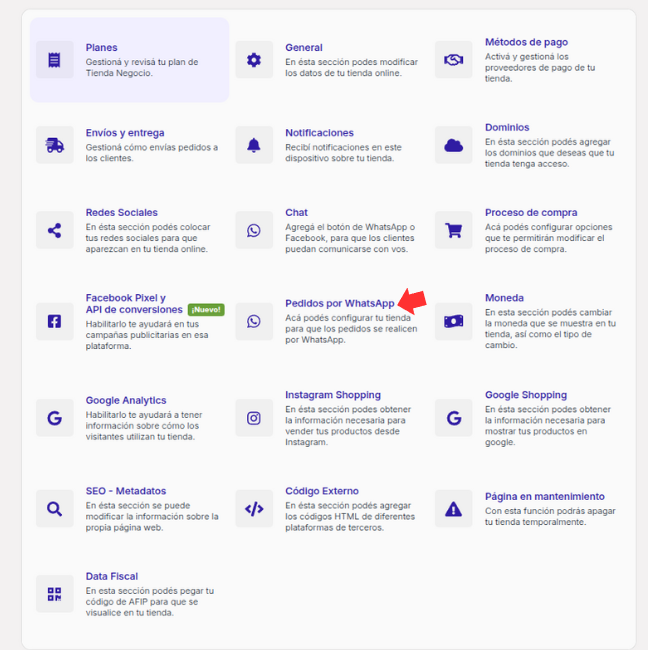Viewport: 648px width, 650px height.
Task: Open the Planes receipt icon
Action: 54,60
